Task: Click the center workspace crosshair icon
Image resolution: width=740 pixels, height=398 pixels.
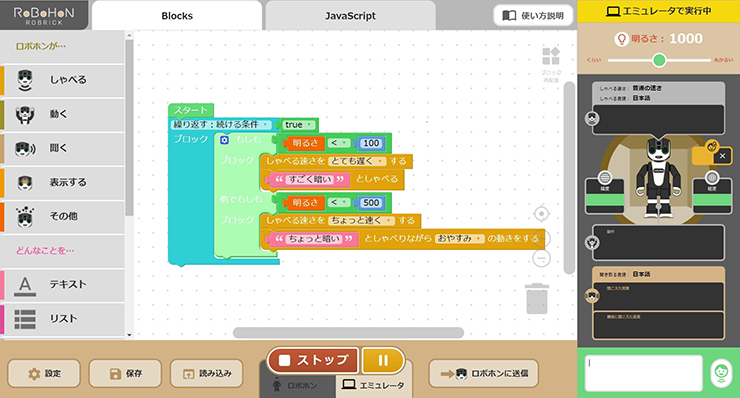Action: click(x=541, y=214)
